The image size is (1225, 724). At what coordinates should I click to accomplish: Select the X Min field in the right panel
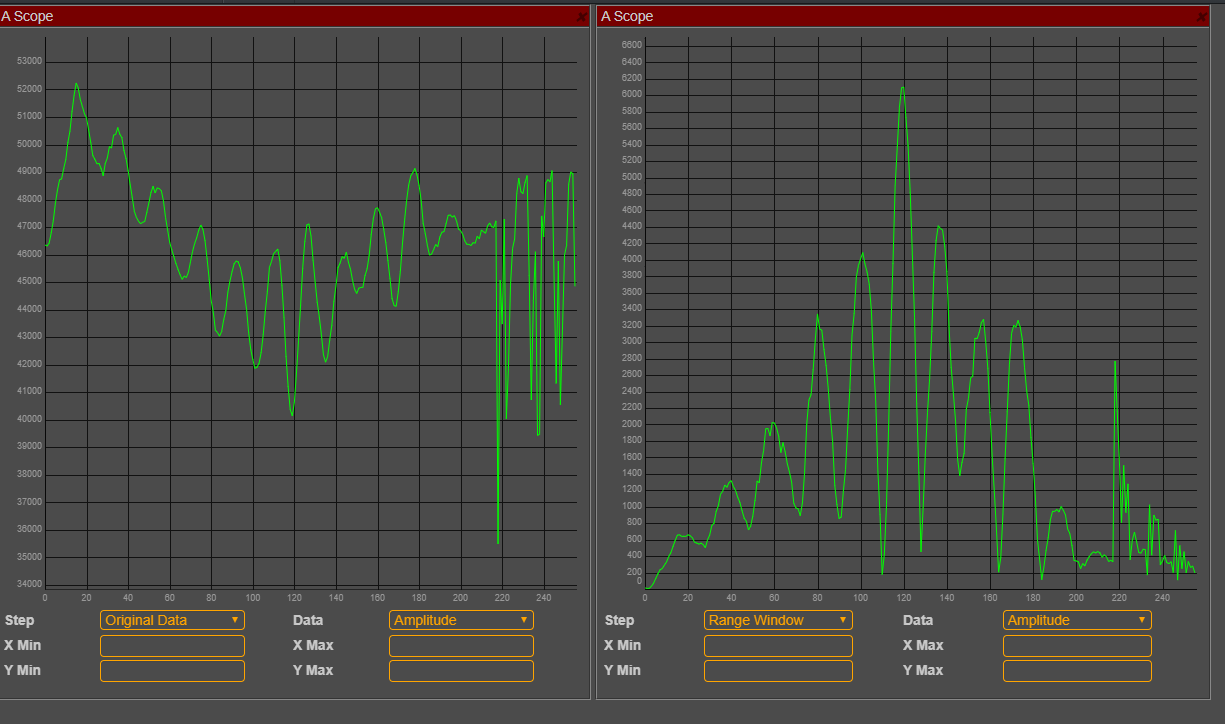(778, 646)
